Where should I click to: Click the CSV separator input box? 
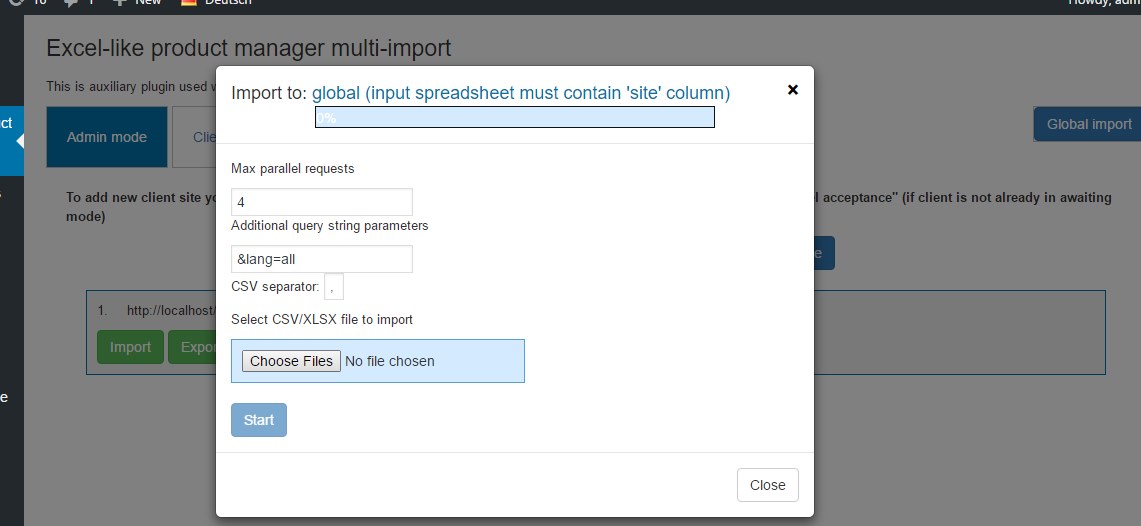(x=334, y=287)
